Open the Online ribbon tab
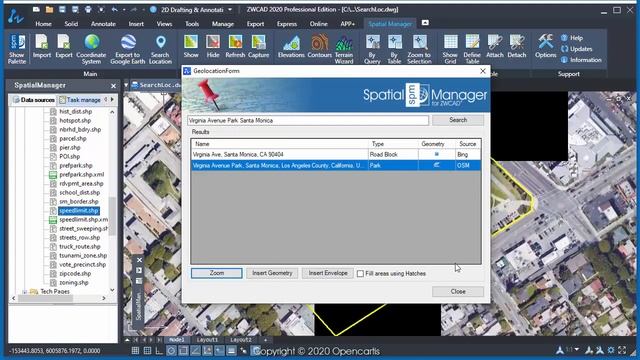 coord(318,24)
